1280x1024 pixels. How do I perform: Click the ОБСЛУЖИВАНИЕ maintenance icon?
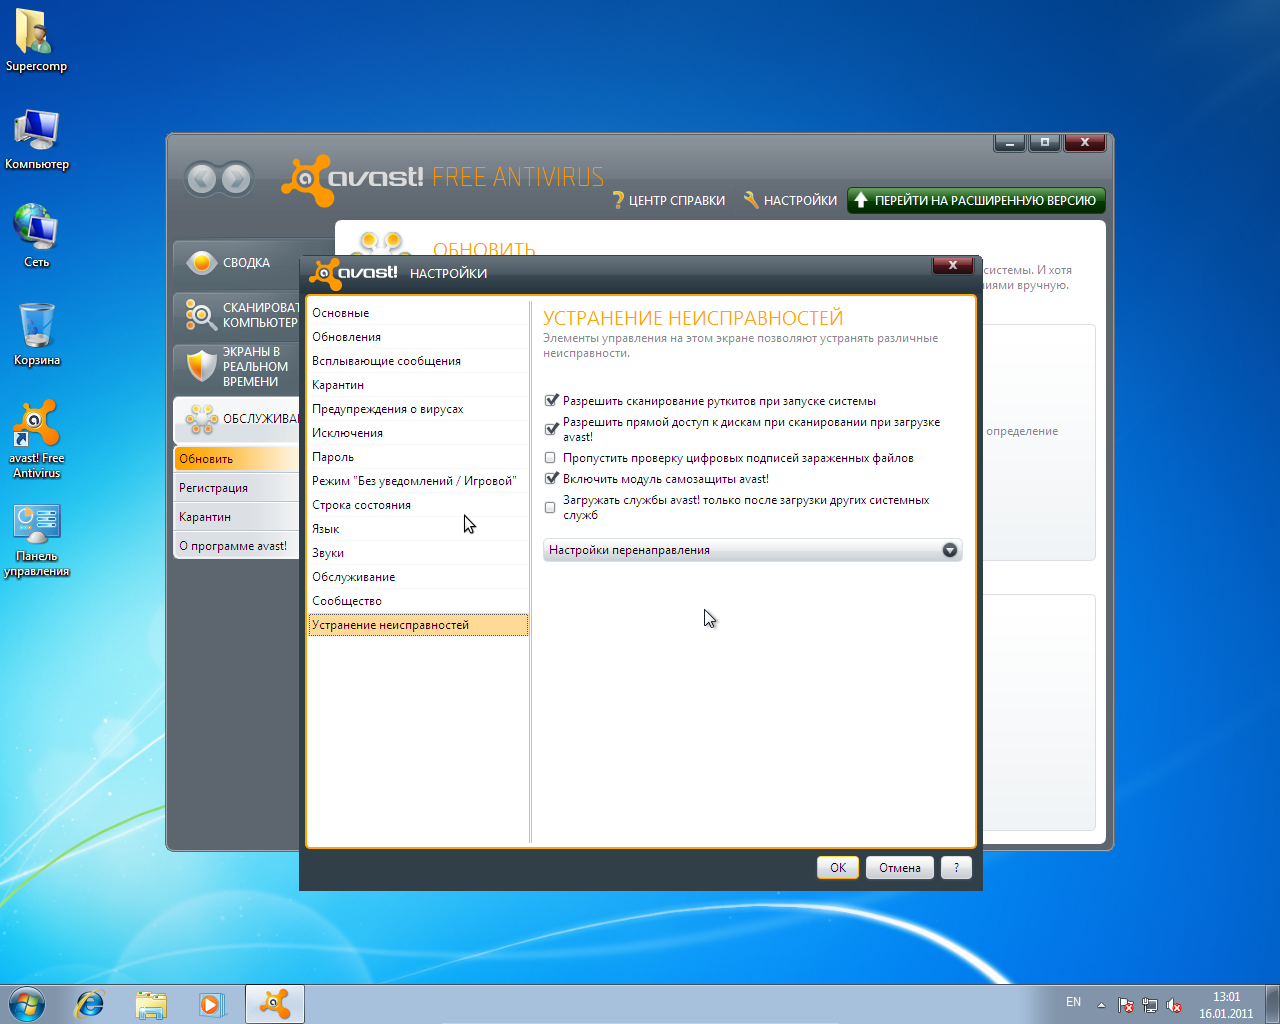tap(201, 419)
